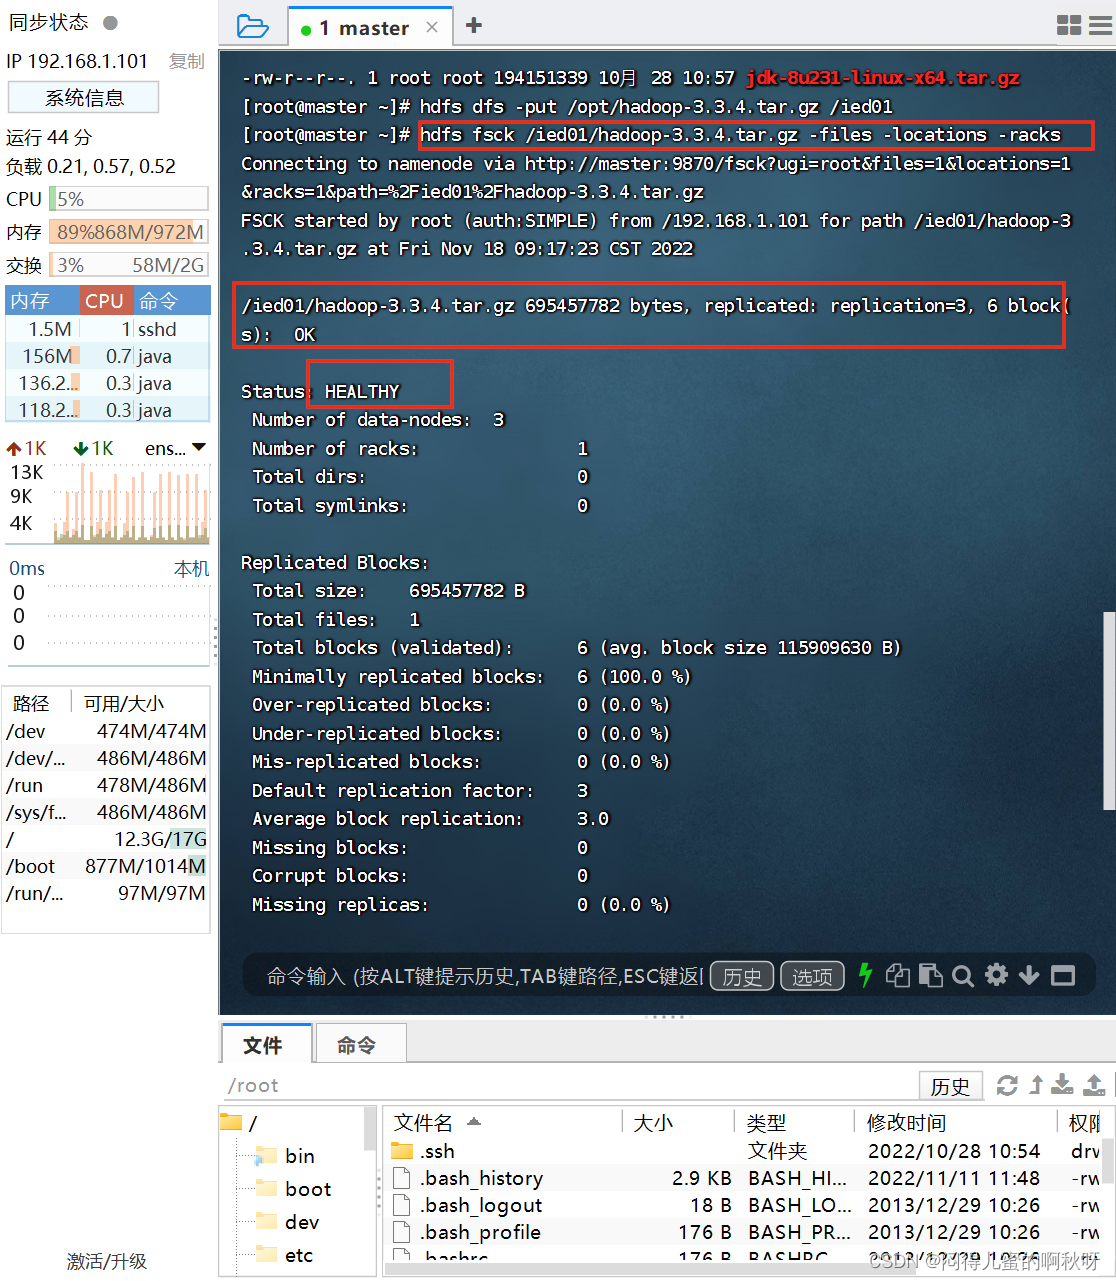Open the 选项 dropdown in command bar
This screenshot has width=1116, height=1281.
click(812, 975)
